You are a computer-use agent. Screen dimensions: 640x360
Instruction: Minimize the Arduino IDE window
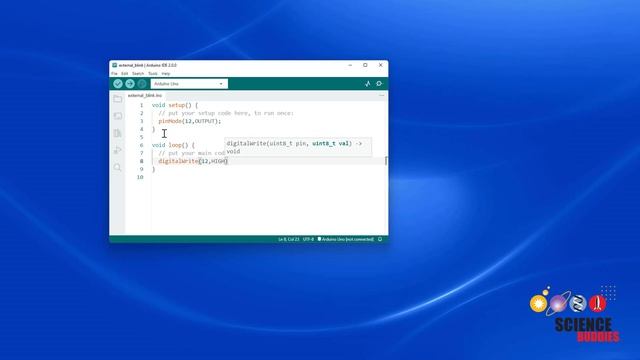tap(350, 65)
